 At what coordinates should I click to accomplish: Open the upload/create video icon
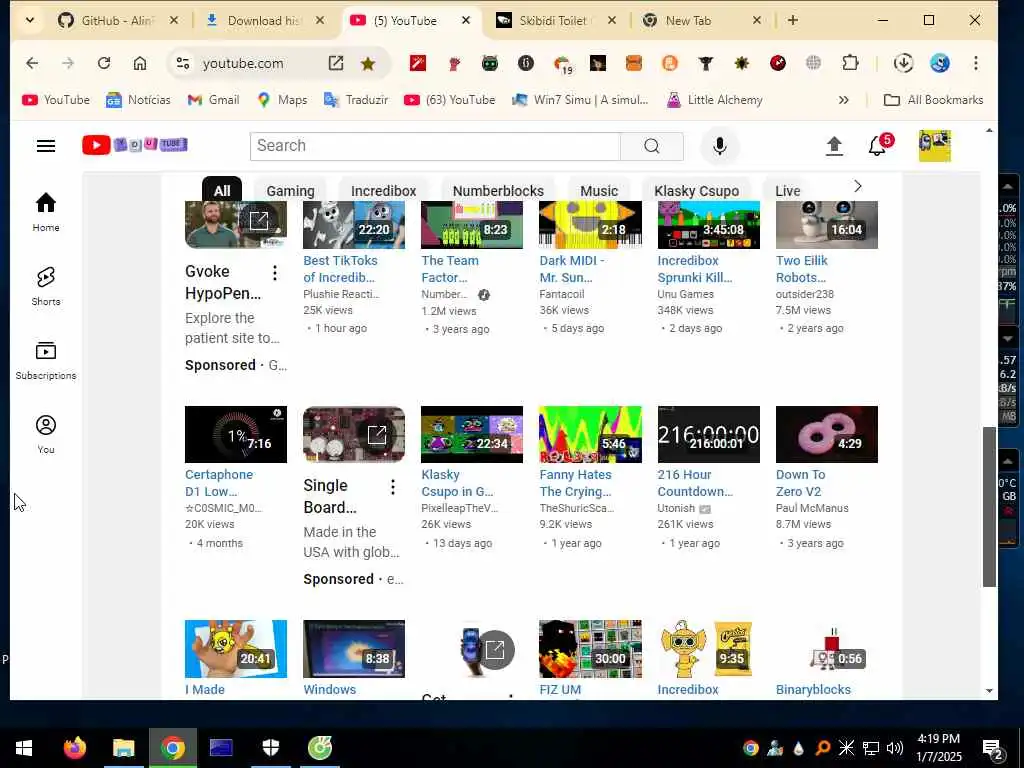[834, 146]
